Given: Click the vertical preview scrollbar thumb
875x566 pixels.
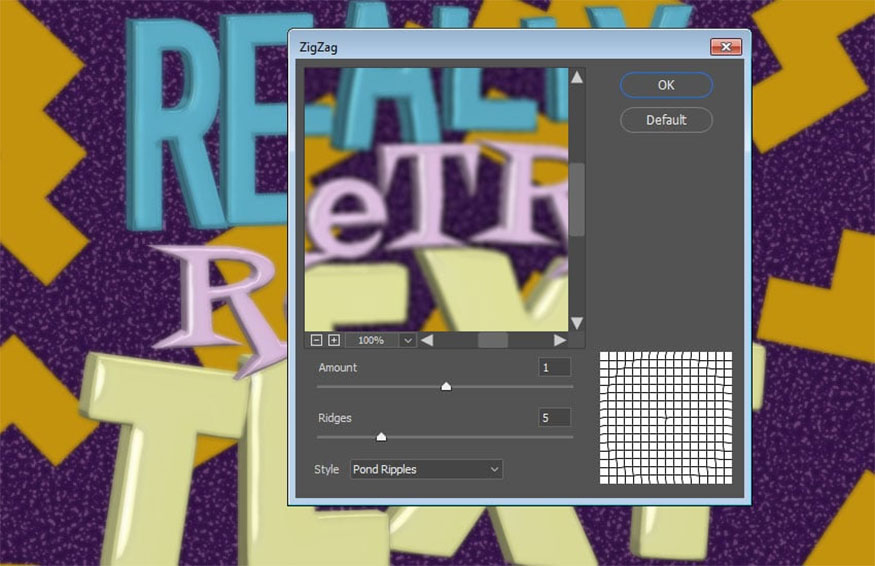Looking at the screenshot, I should (x=577, y=200).
